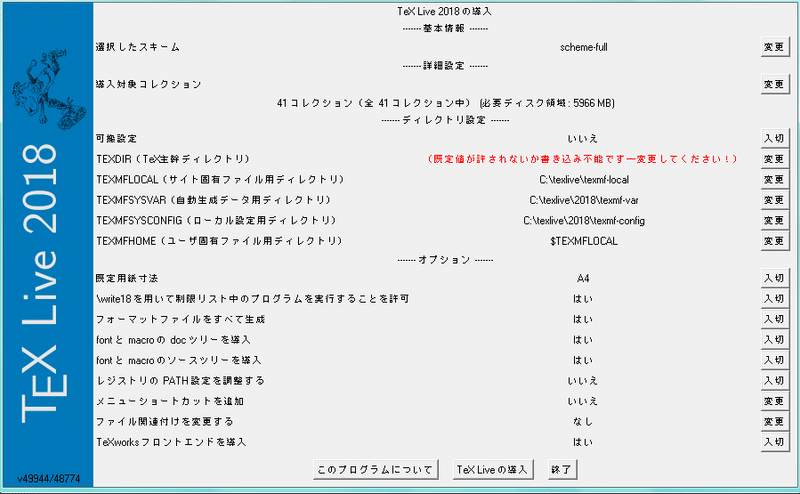Toggle フォーマットファイルをすべて生成 入切 button
This screenshot has width=800, height=494.
(774, 319)
